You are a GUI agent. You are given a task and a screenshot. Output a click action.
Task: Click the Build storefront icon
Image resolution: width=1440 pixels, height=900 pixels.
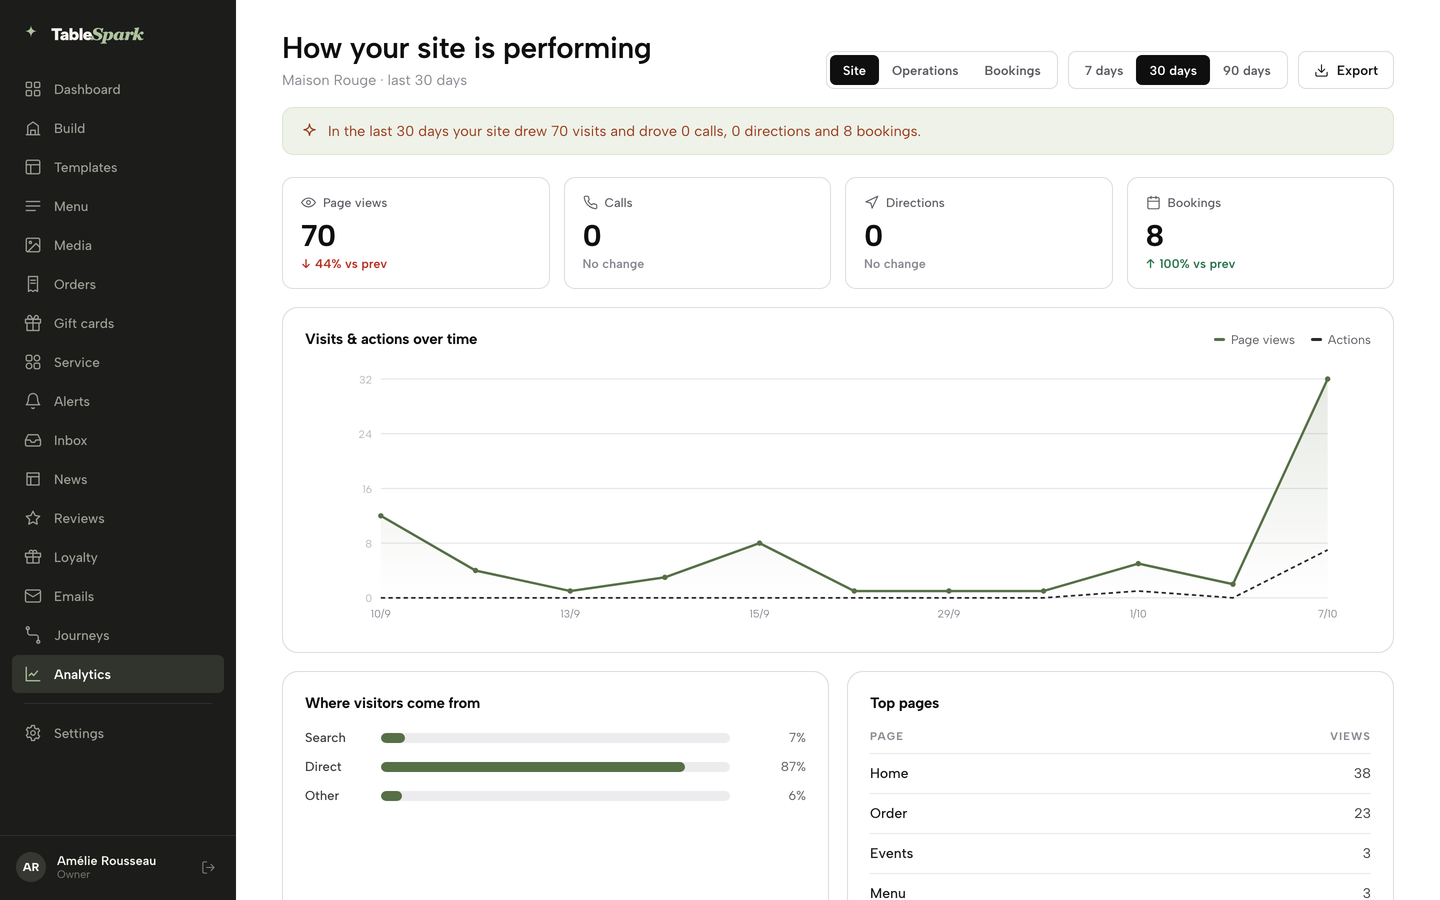(x=33, y=128)
